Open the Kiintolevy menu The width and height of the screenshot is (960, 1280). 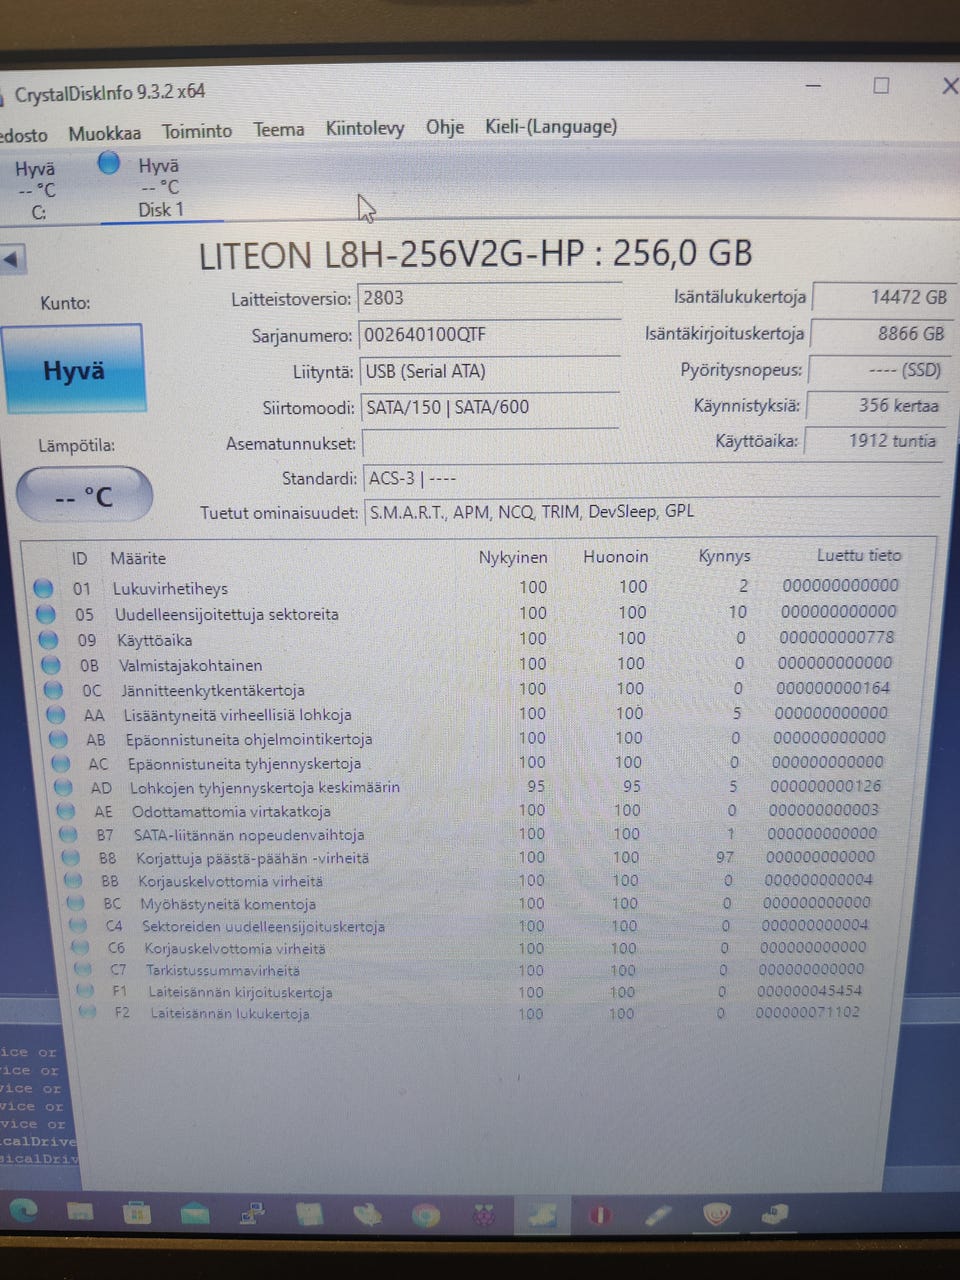coord(365,128)
